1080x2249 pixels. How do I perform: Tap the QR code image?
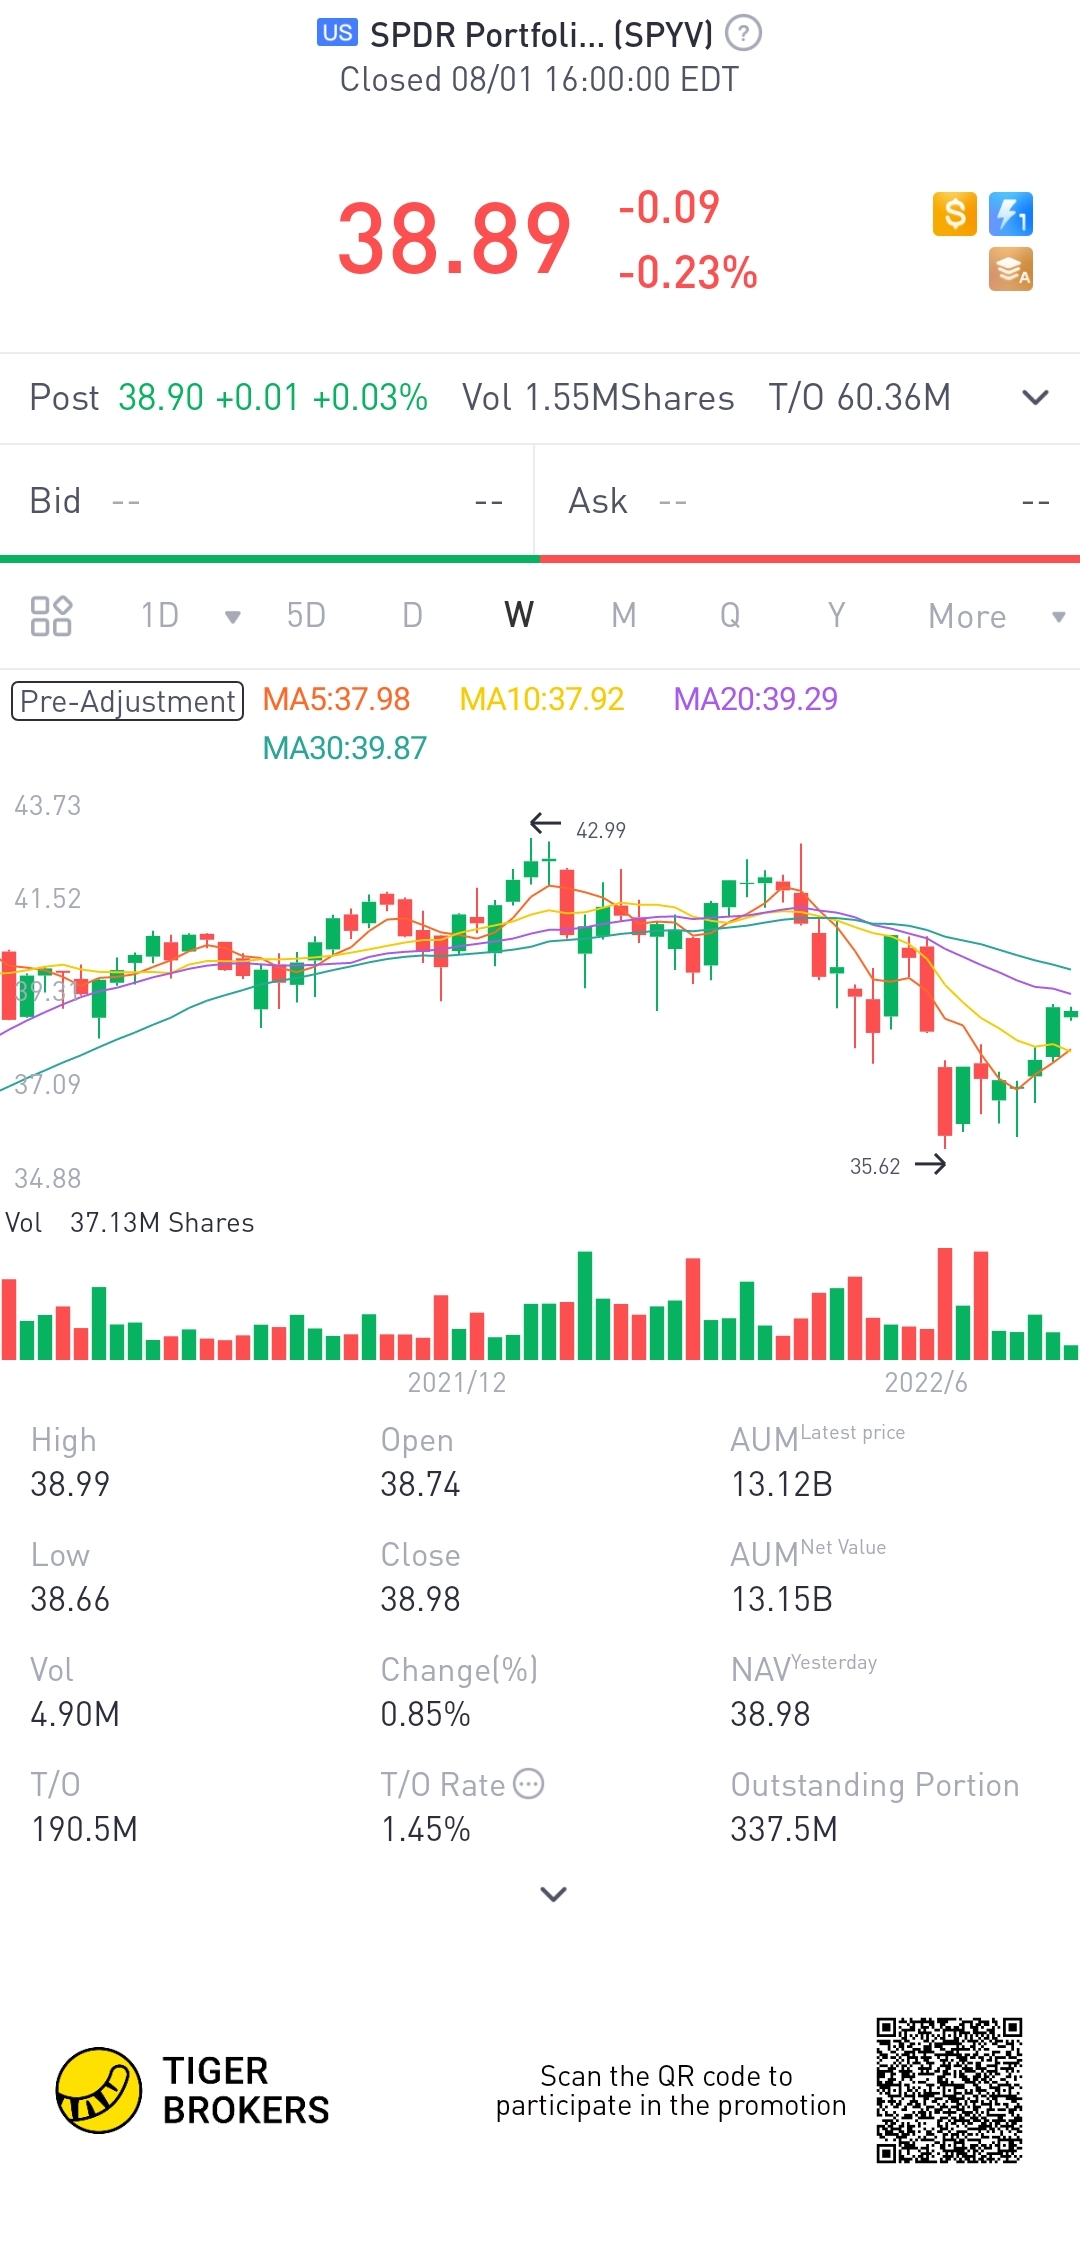point(949,2091)
